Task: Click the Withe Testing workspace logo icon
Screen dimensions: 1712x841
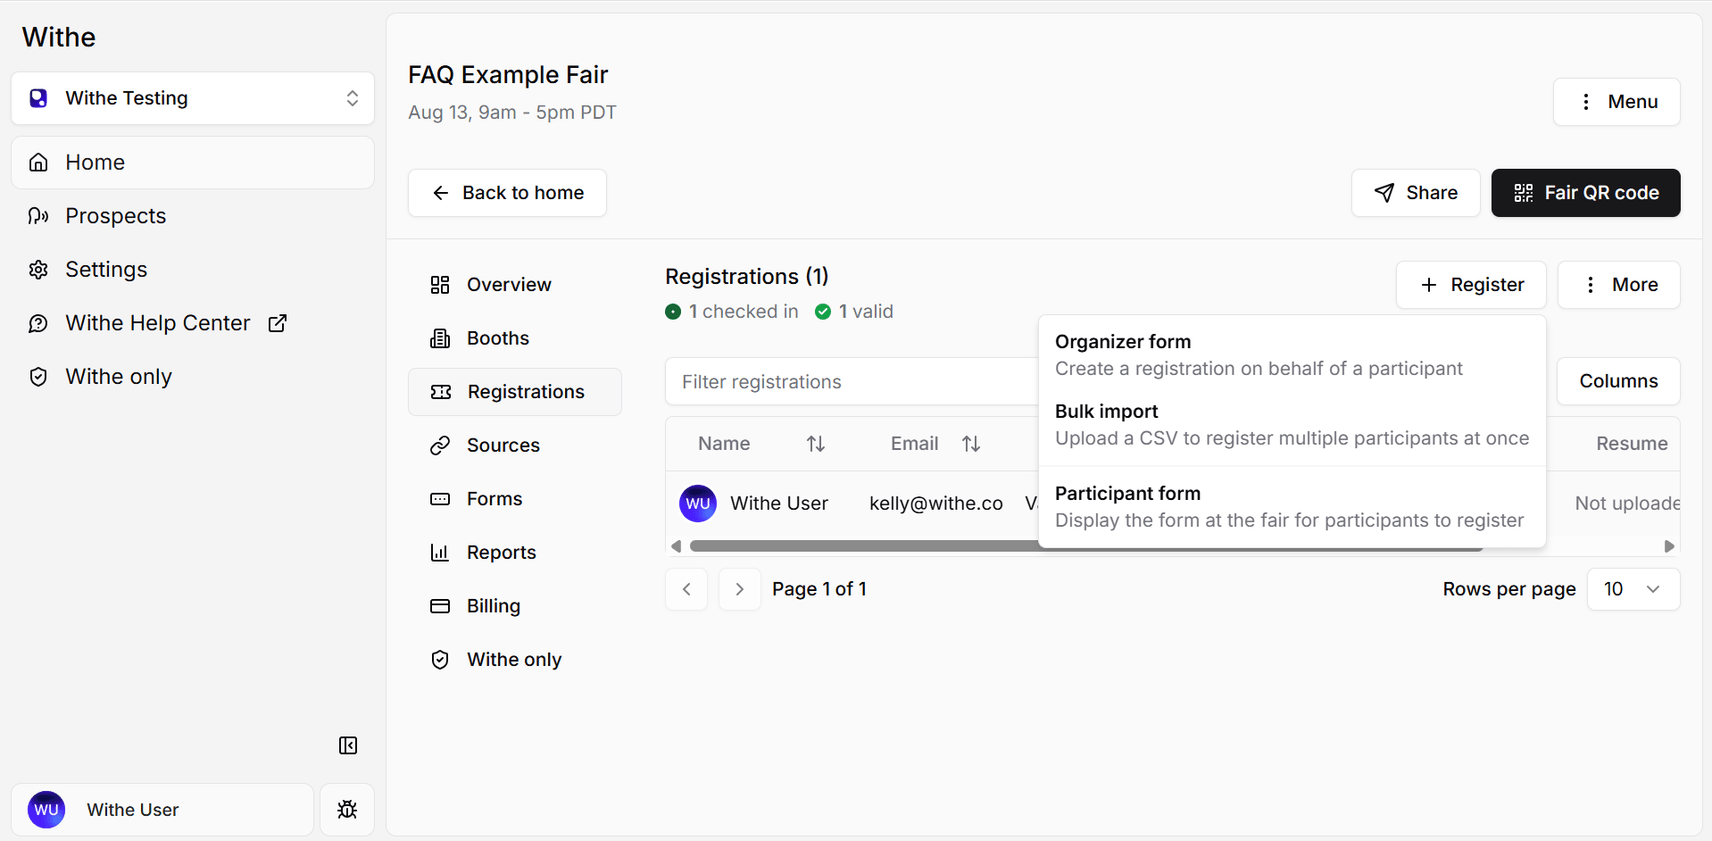Action: pos(38,98)
